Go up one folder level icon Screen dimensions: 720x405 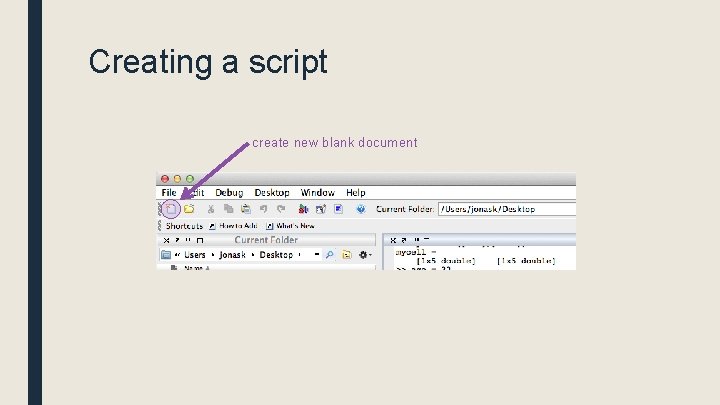click(x=347, y=255)
